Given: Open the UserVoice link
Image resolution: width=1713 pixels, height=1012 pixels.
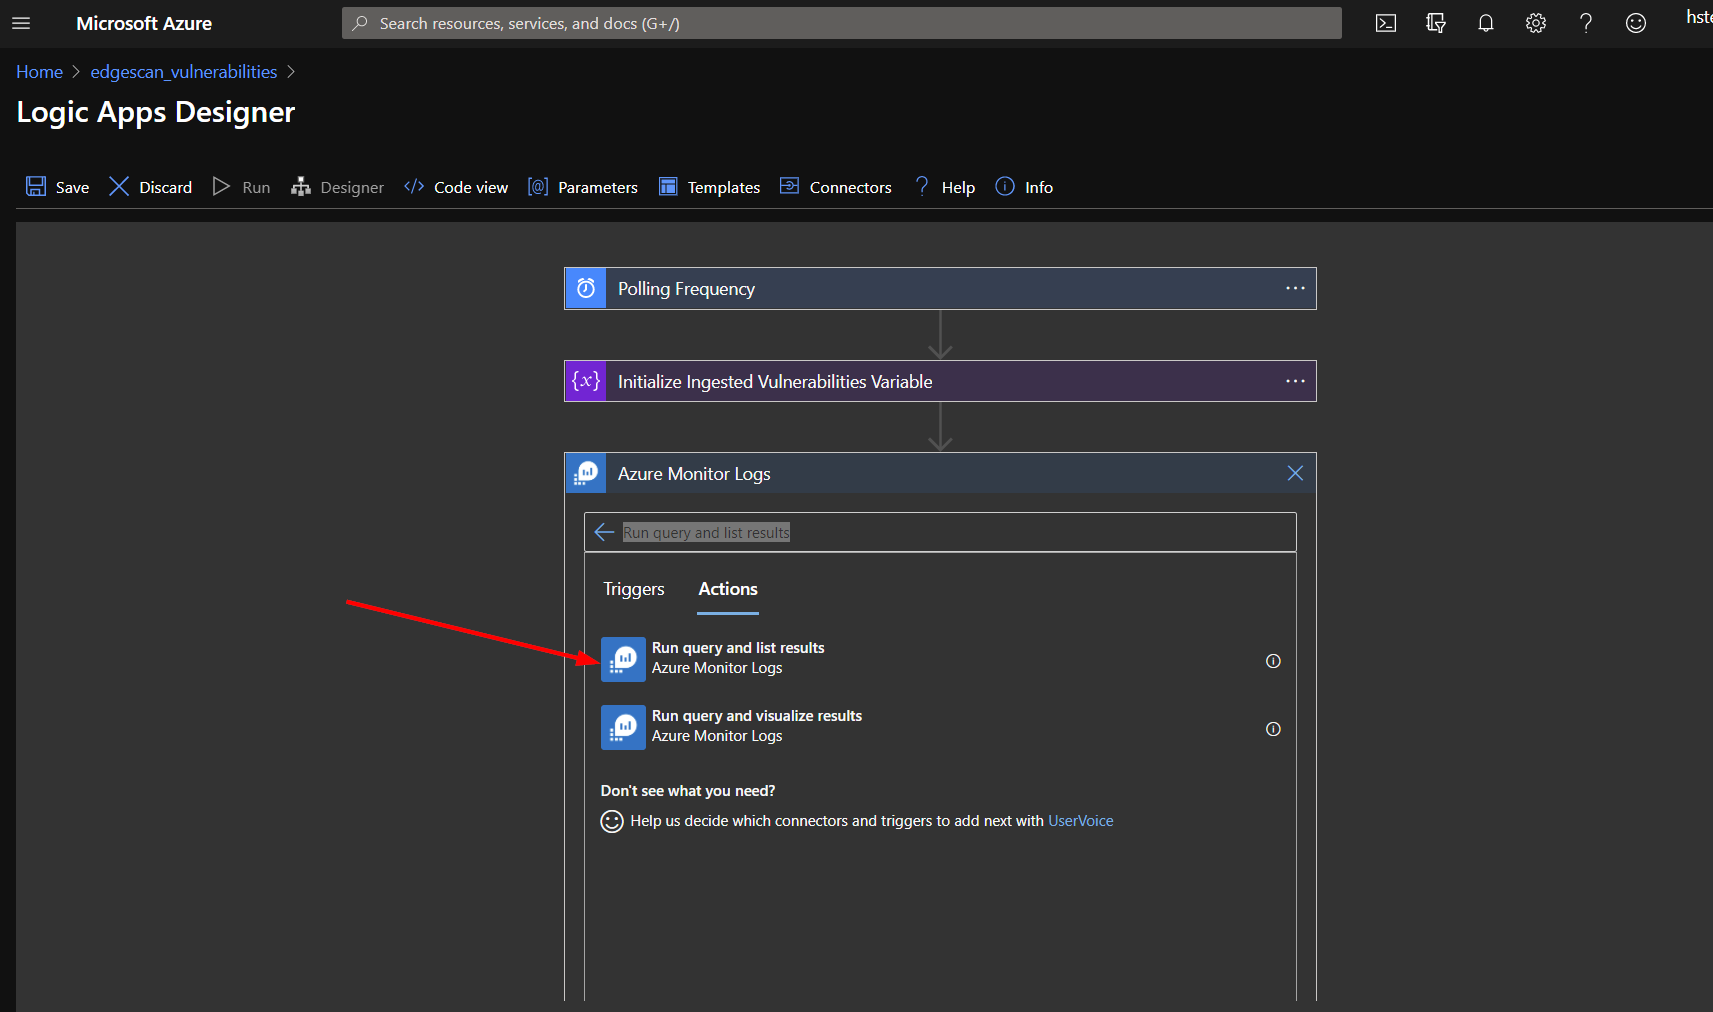Looking at the screenshot, I should tap(1081, 821).
